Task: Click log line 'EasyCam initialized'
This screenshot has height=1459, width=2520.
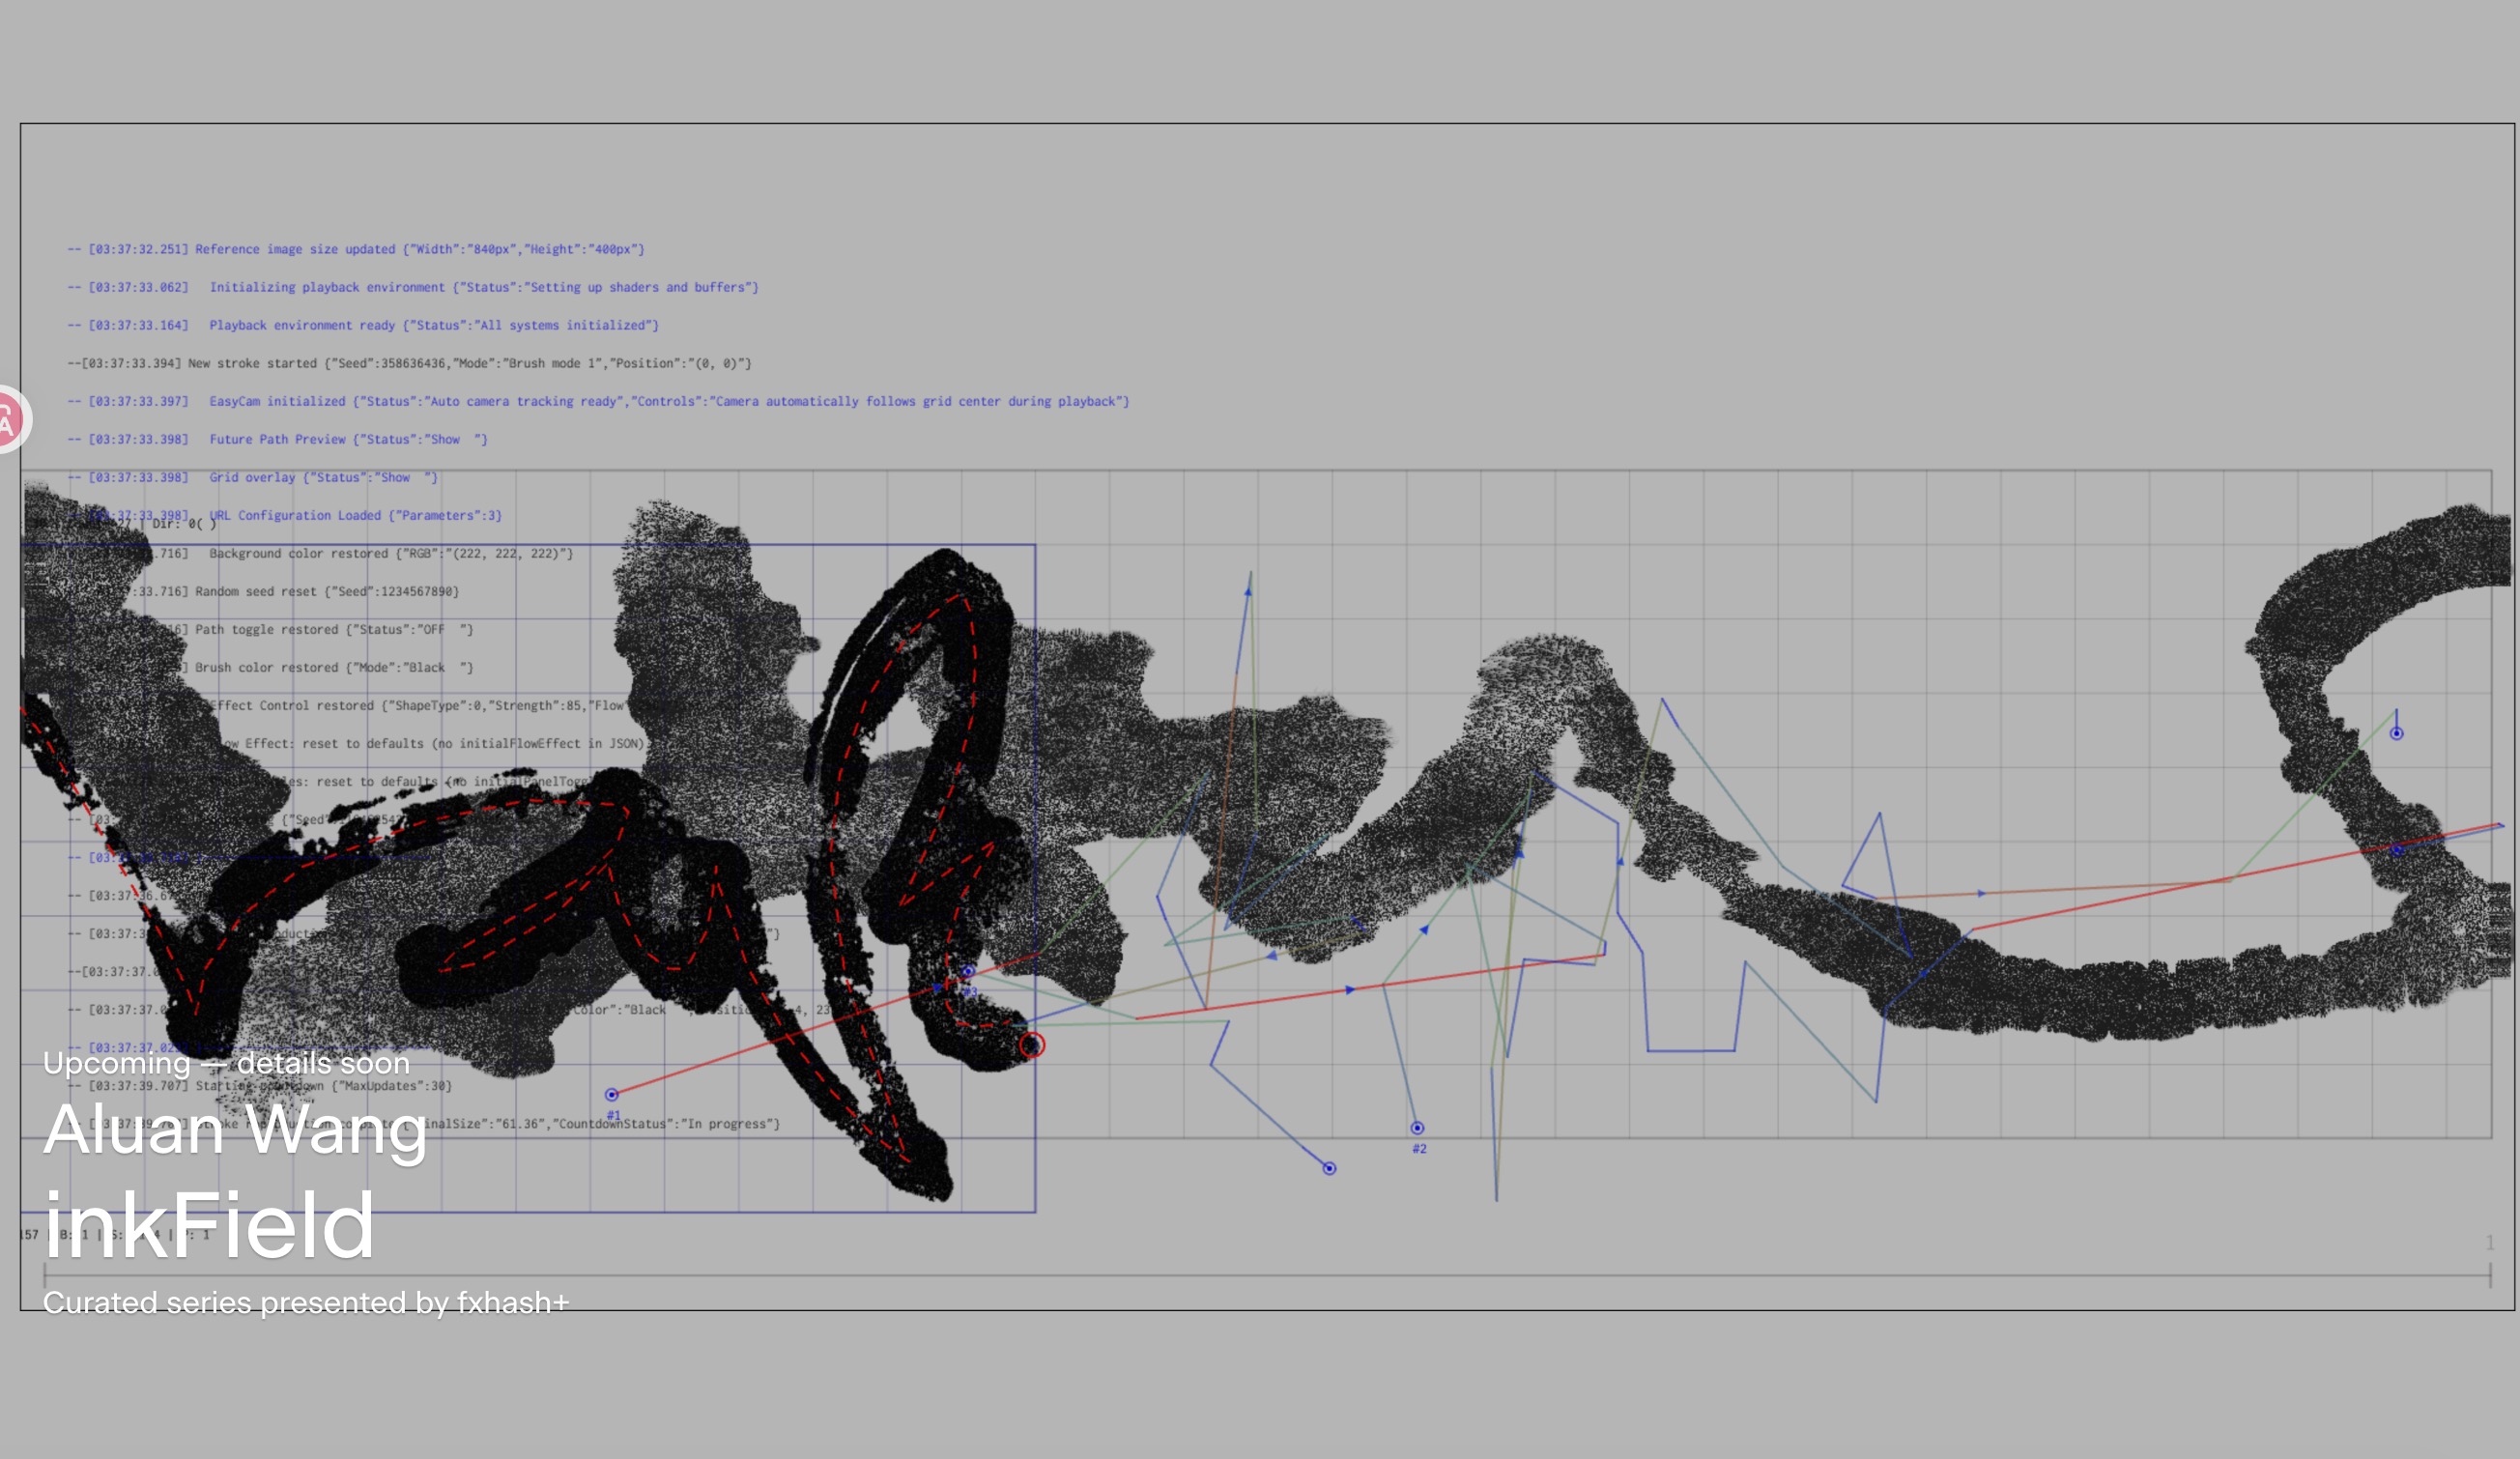Action: click(598, 401)
